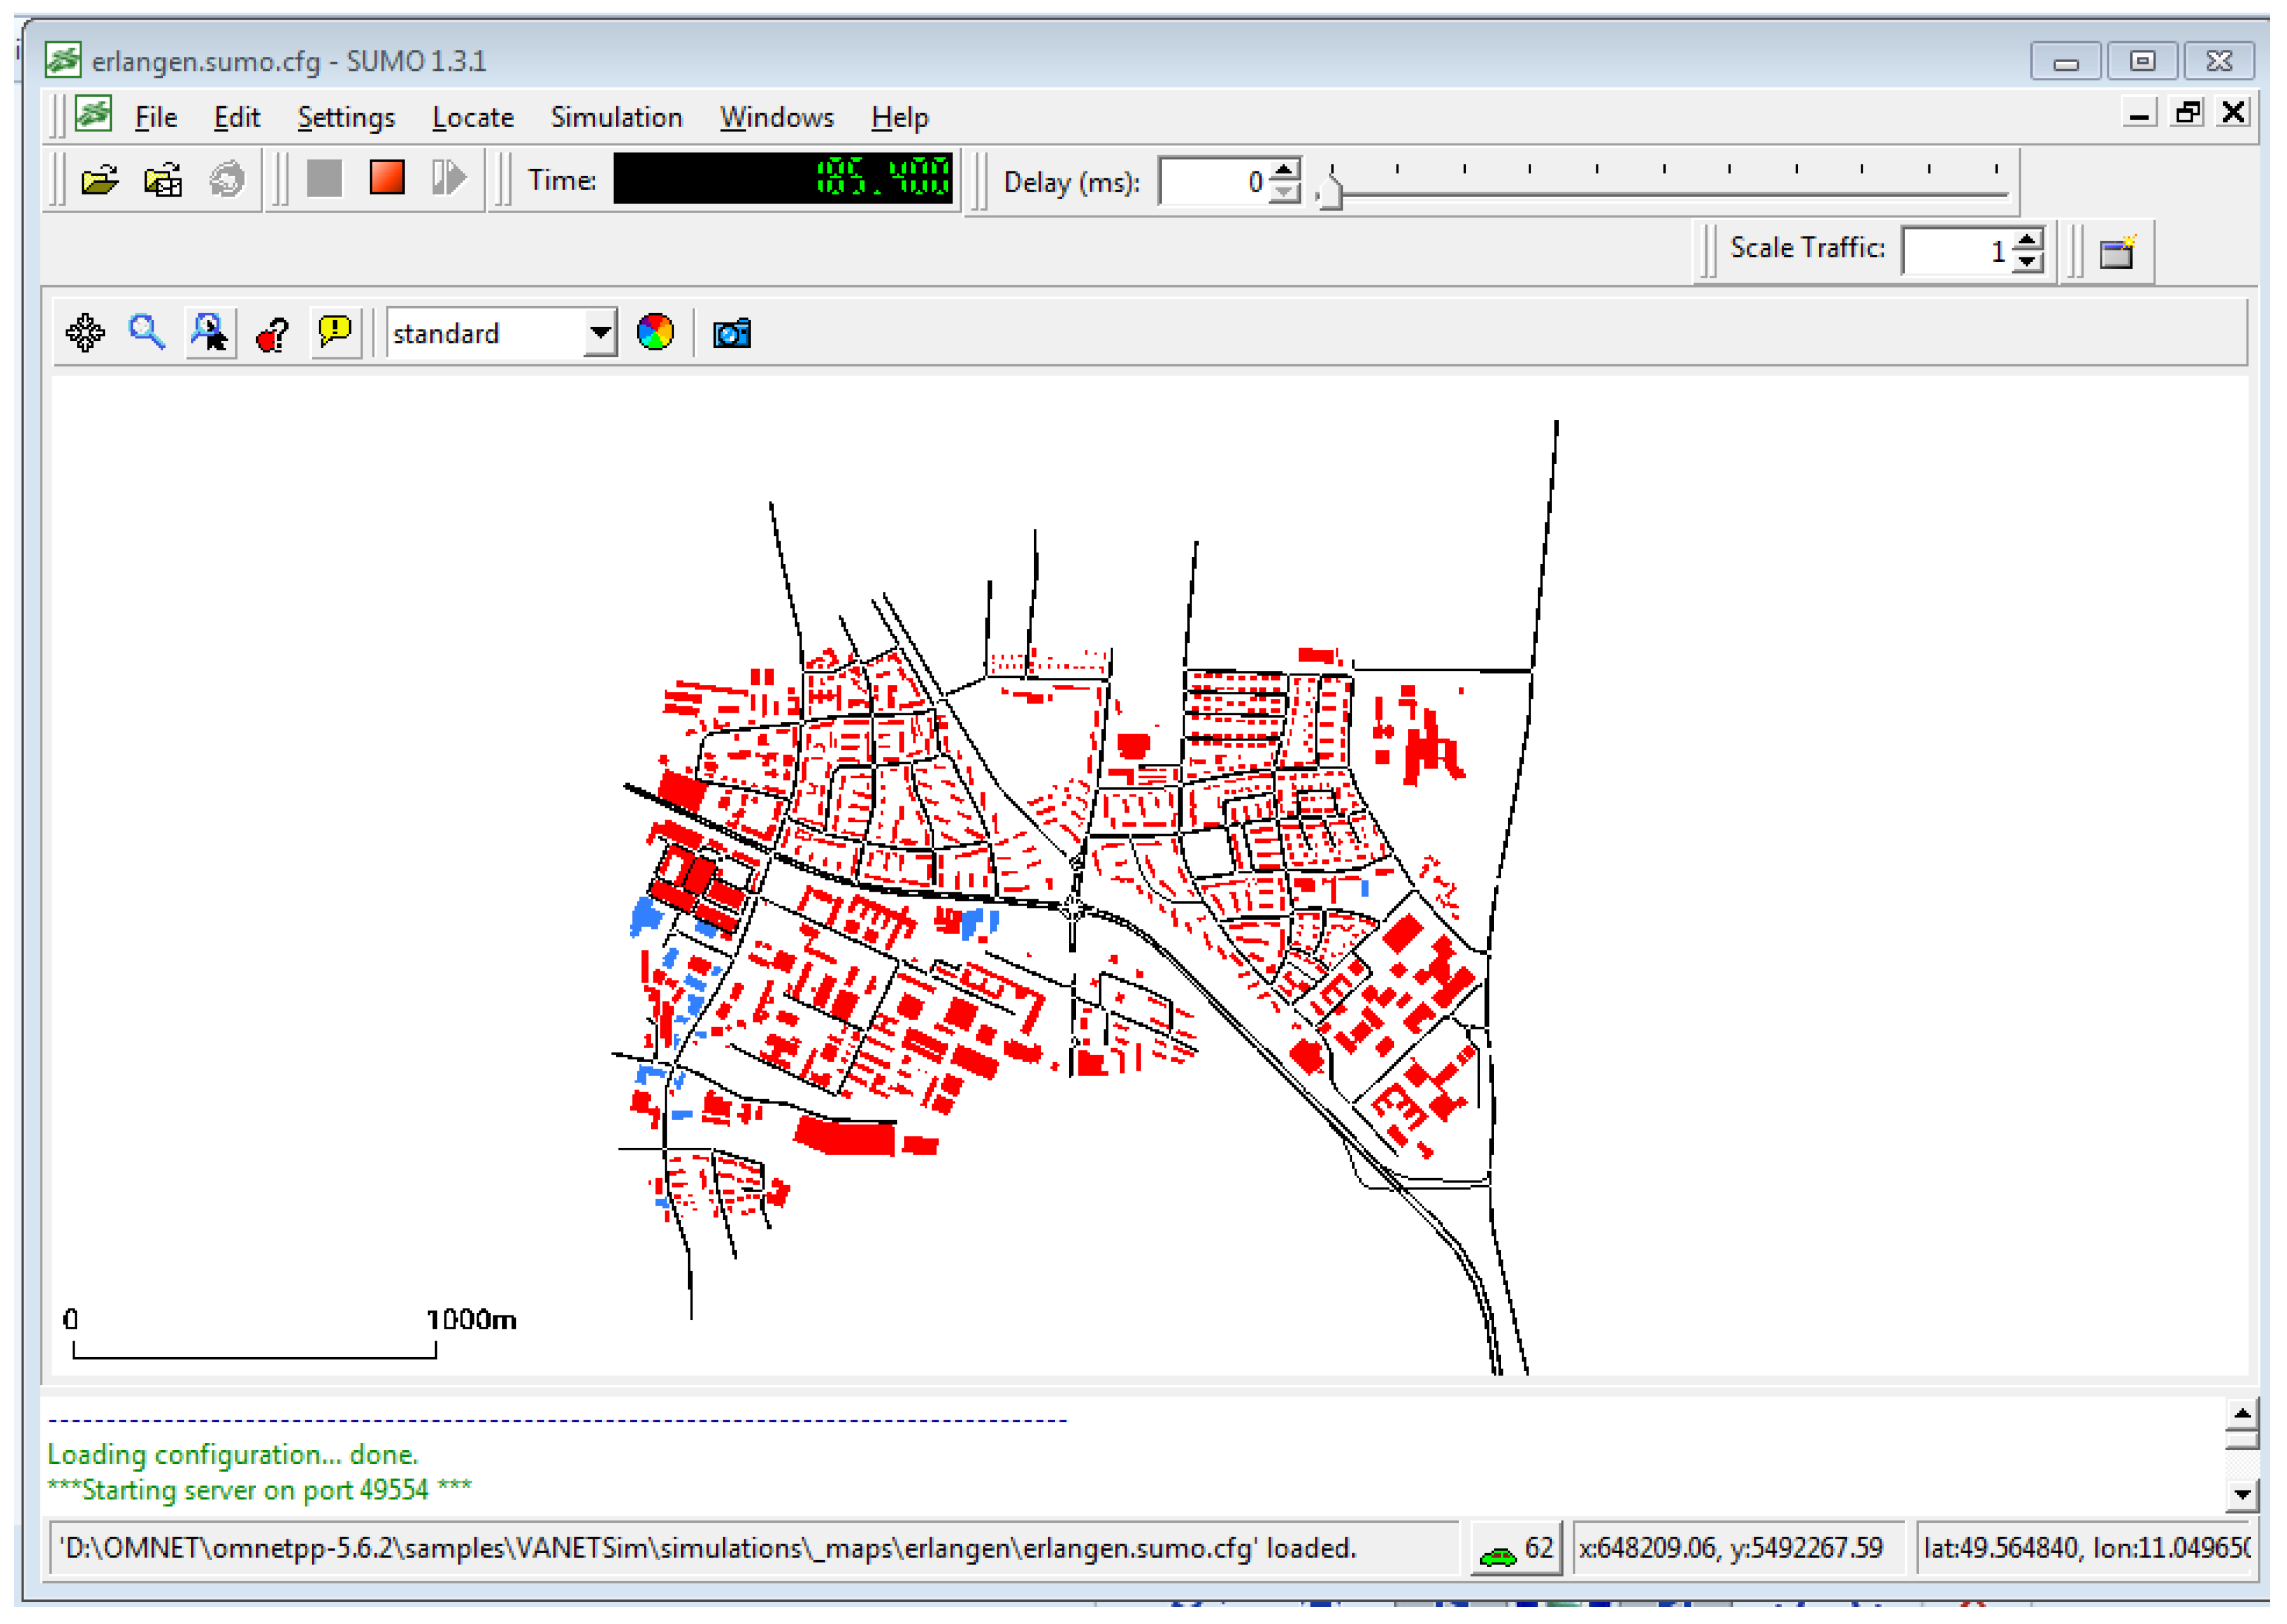The width and height of the screenshot is (2287, 1624).
Task: Click the single step simulation button
Action: coord(449,179)
